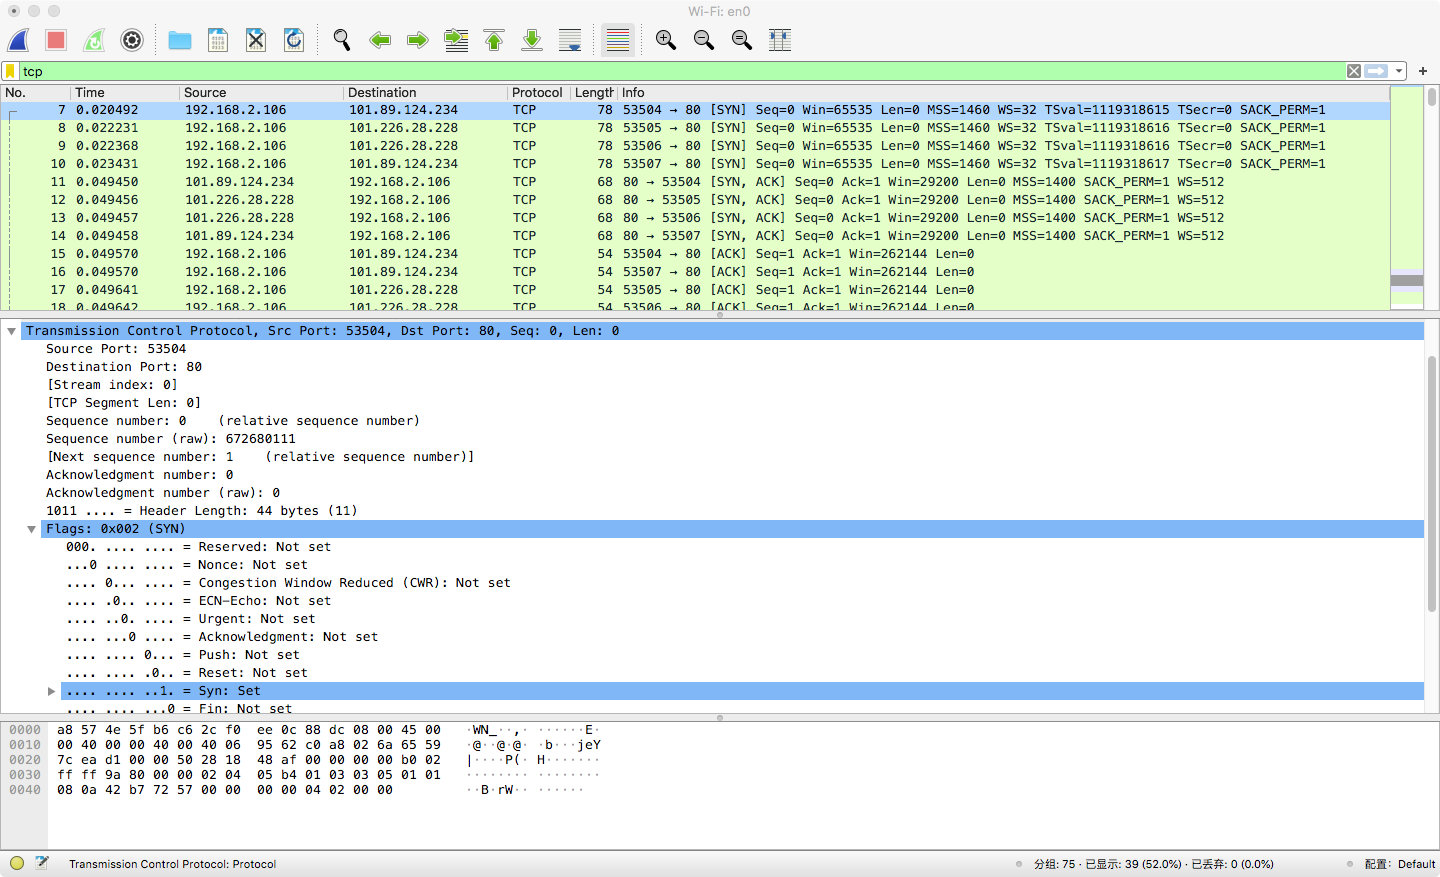
Task: Select the Destination Port: 80 field
Action: [124, 367]
